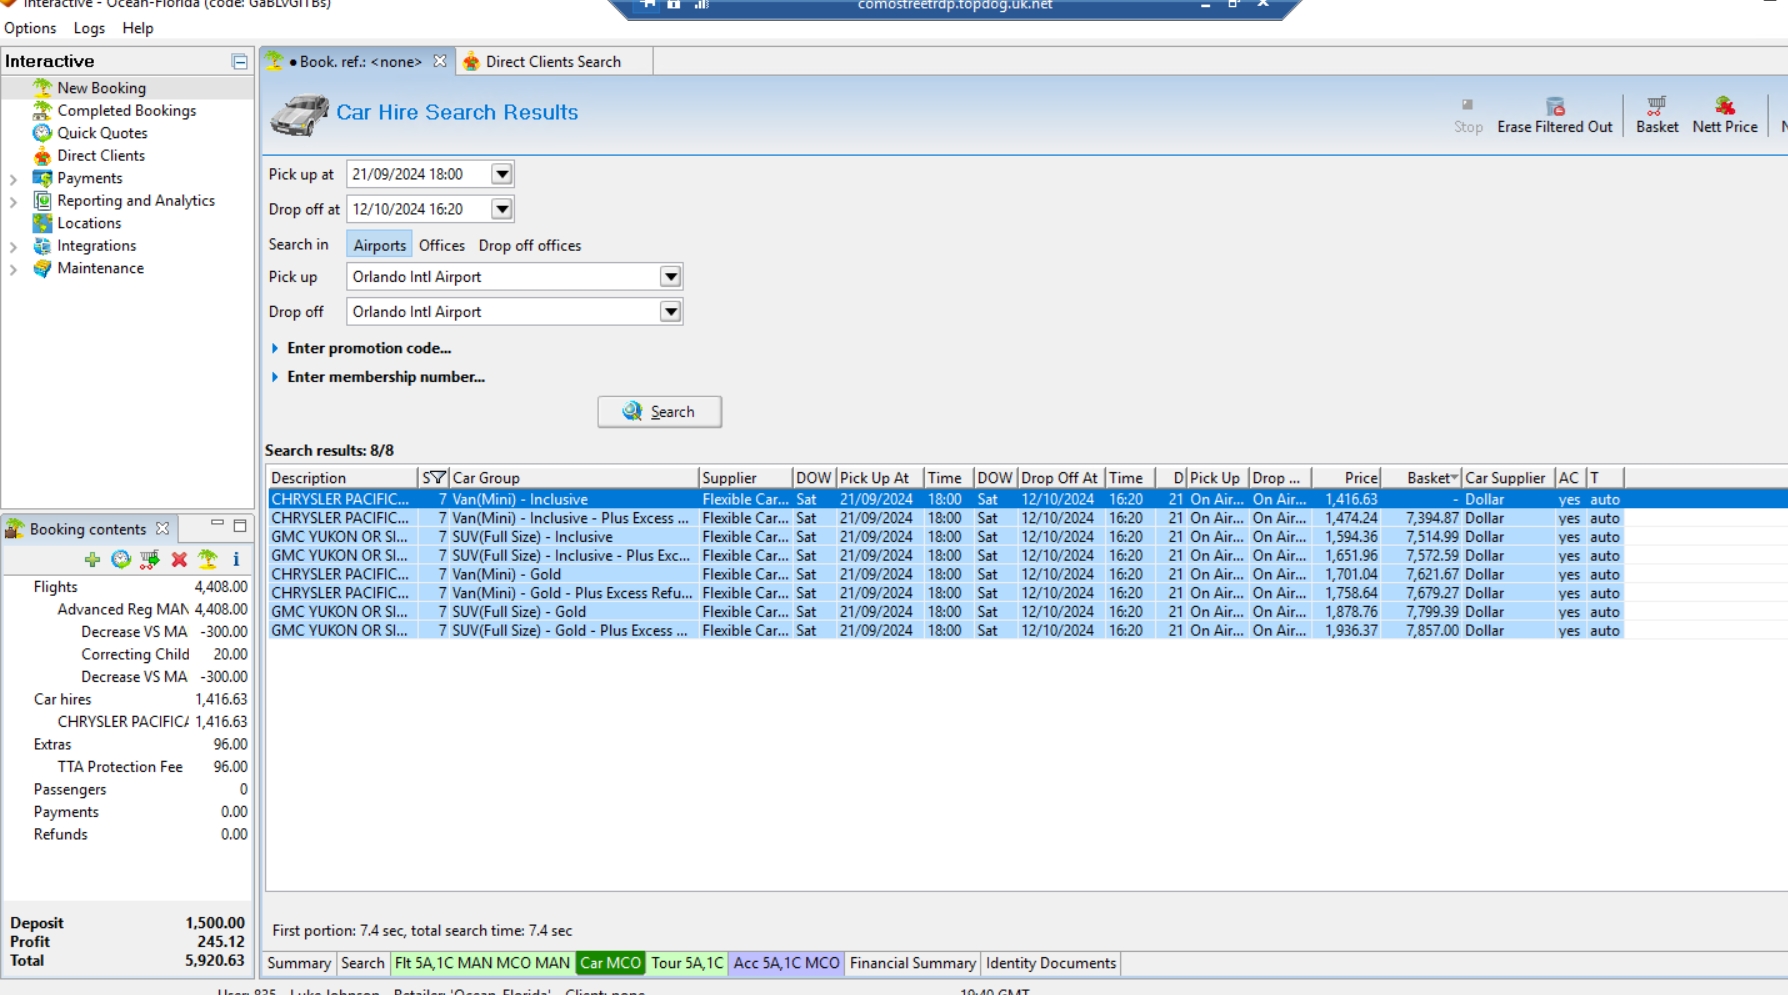Image resolution: width=1788 pixels, height=995 pixels.
Task: Switch to Direct Clients Search tab
Action: coord(553,62)
